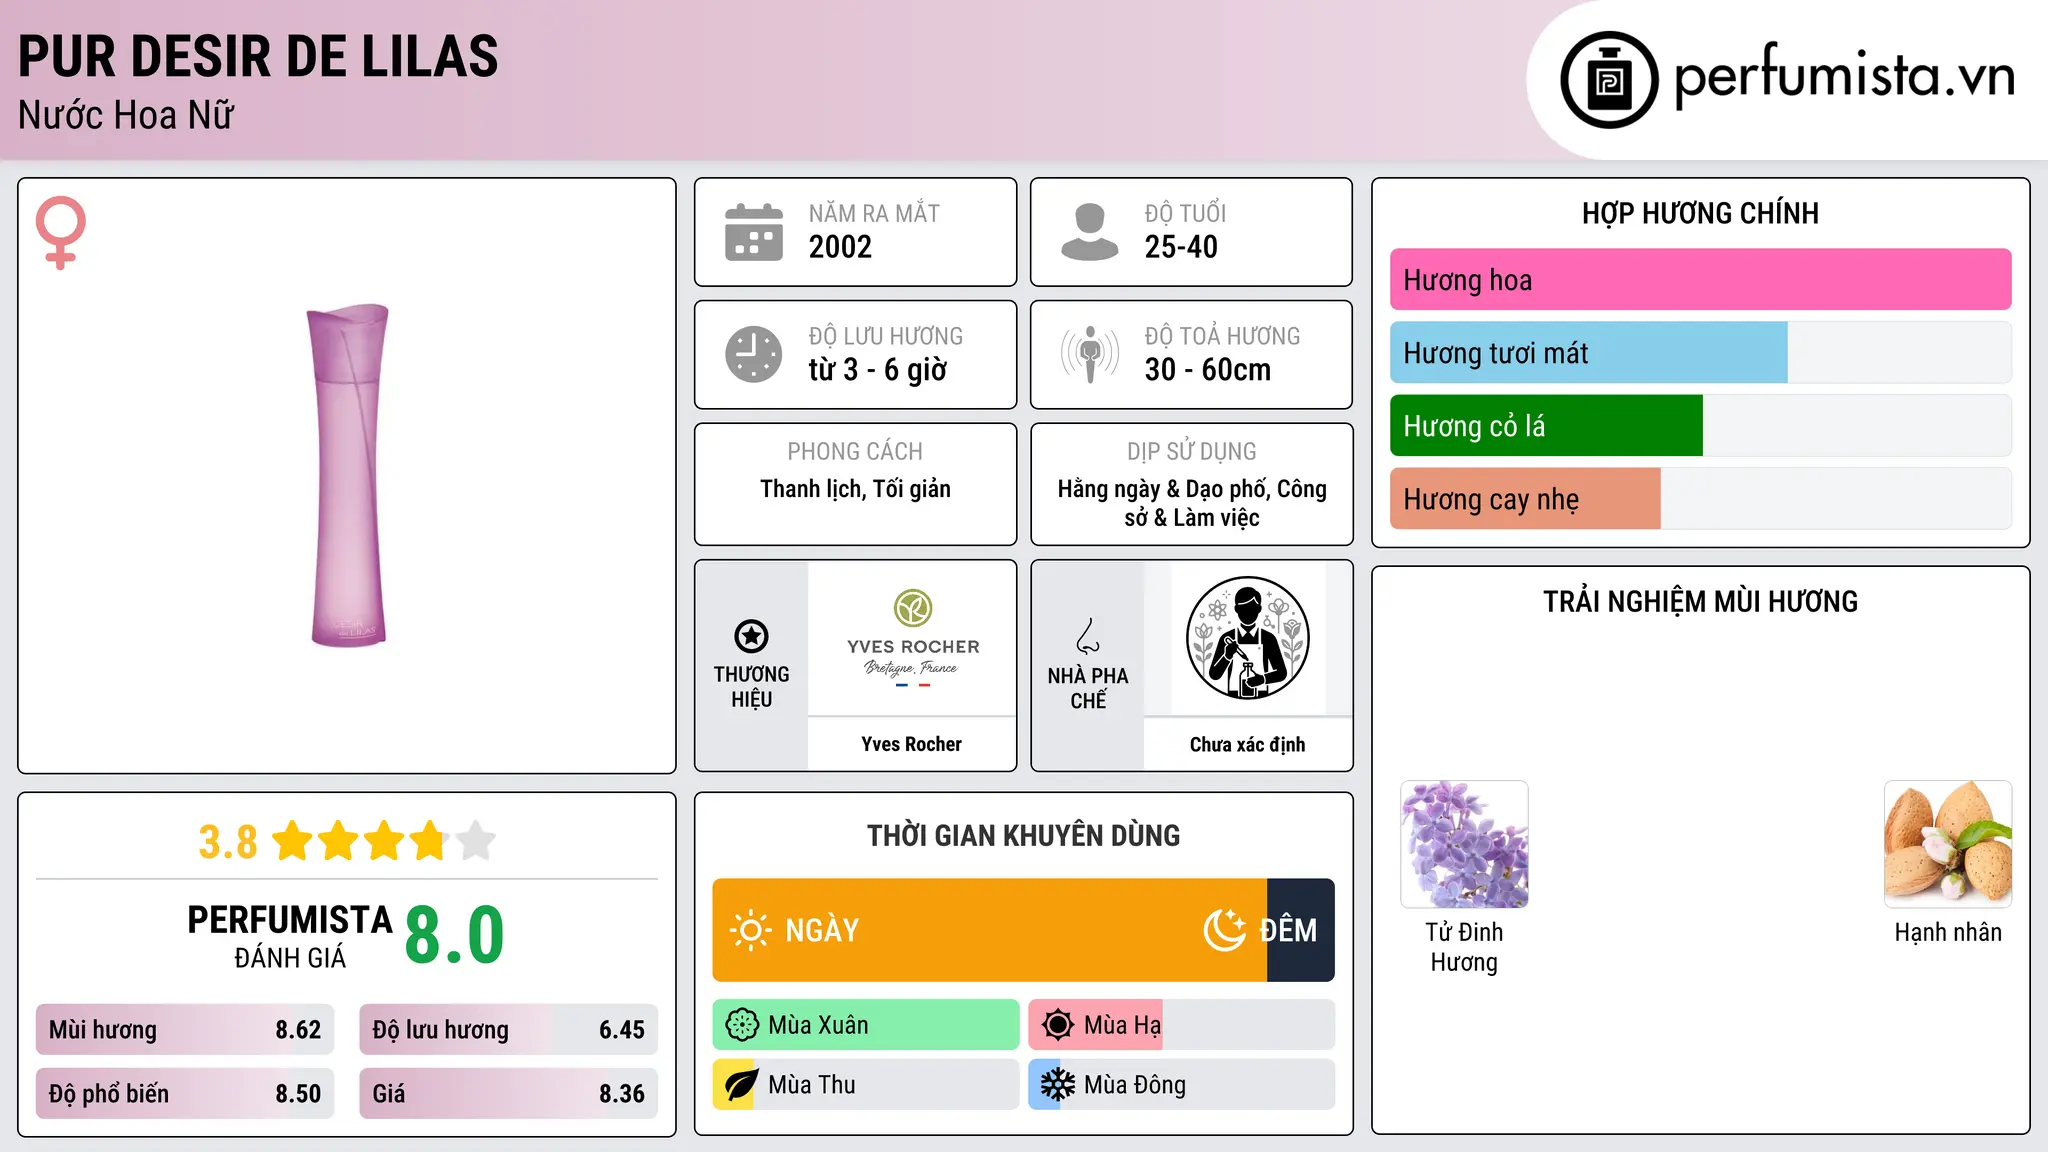The width and height of the screenshot is (2048, 1152).
Task: Click the Hợp hương chính heading
Action: point(1700,213)
